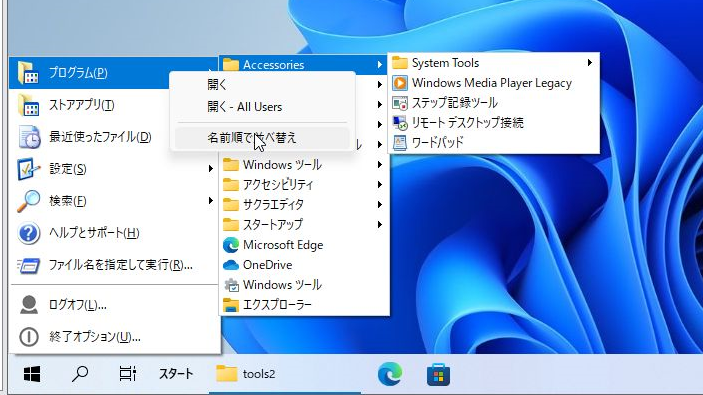Click the Recent Files (最近使ったファイル) clock icon
This screenshot has width=703, height=395.
(x=29, y=137)
